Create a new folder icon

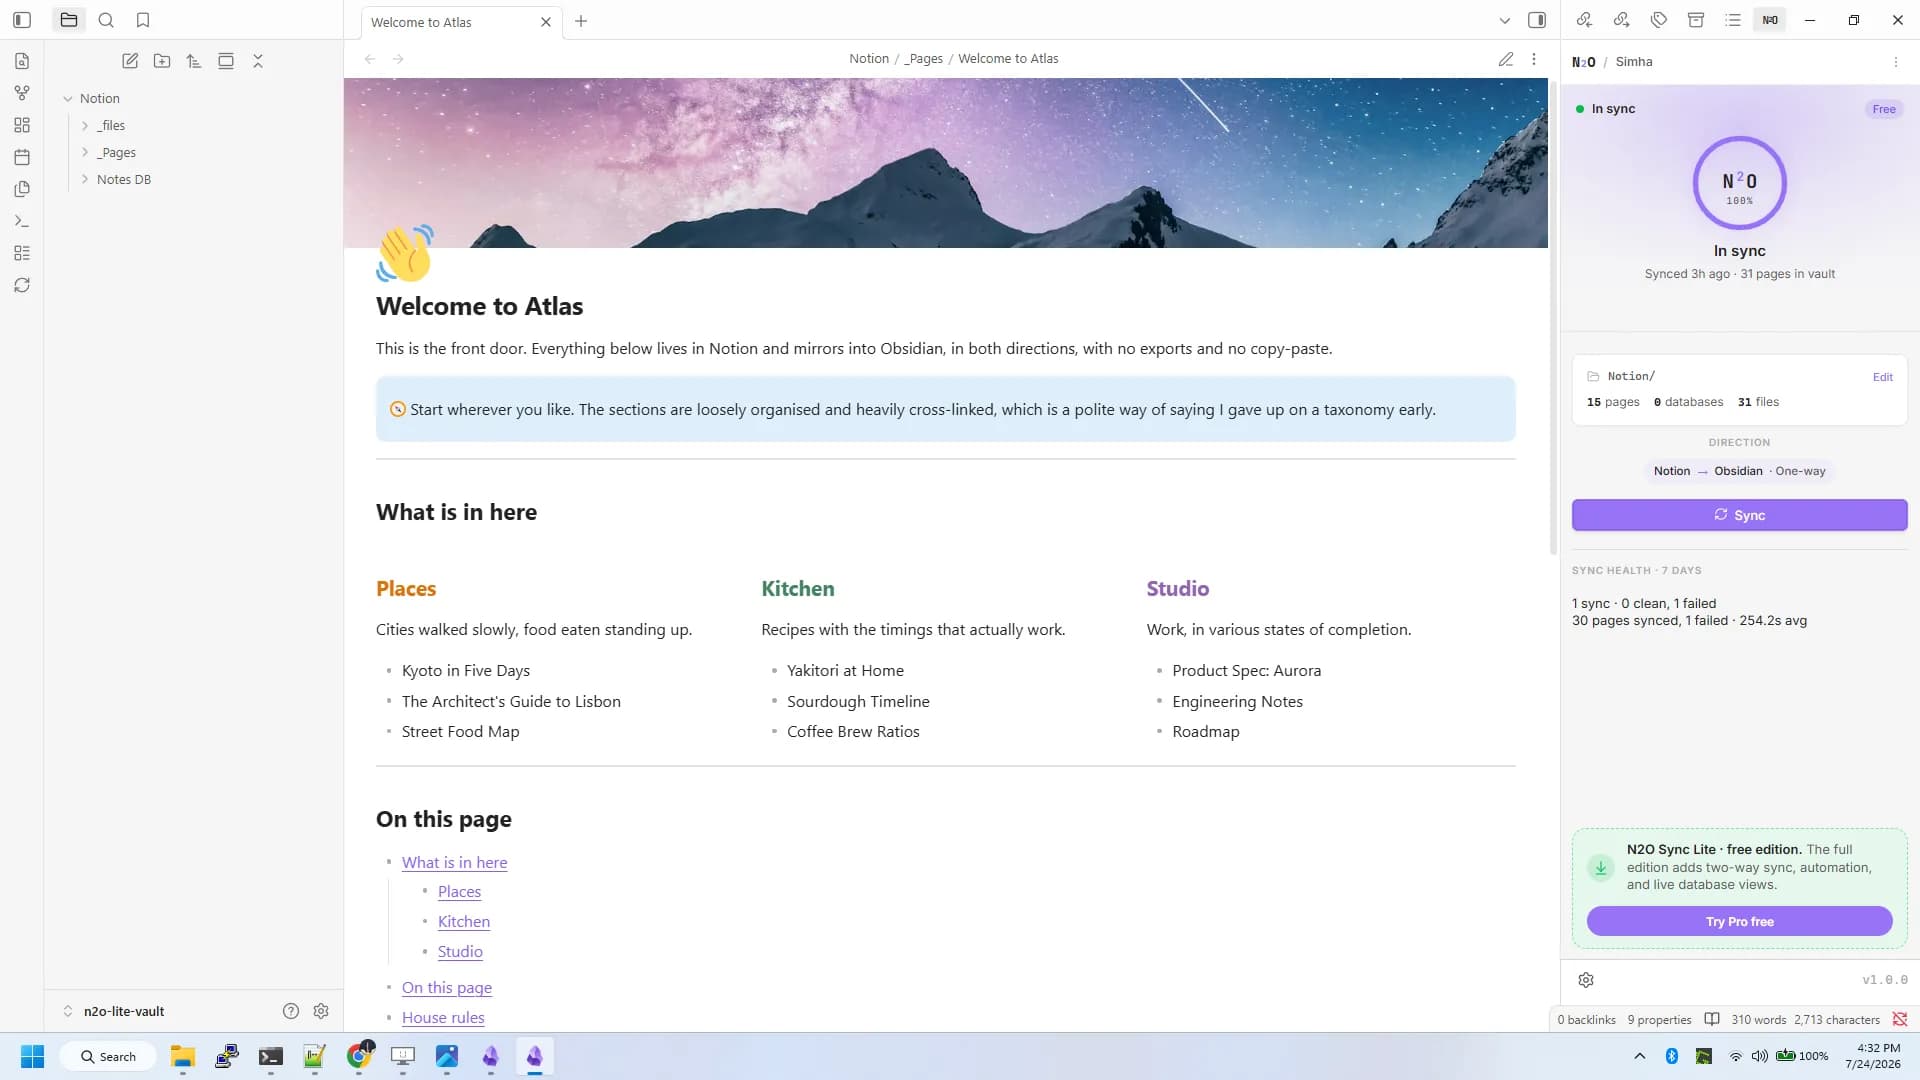point(162,61)
